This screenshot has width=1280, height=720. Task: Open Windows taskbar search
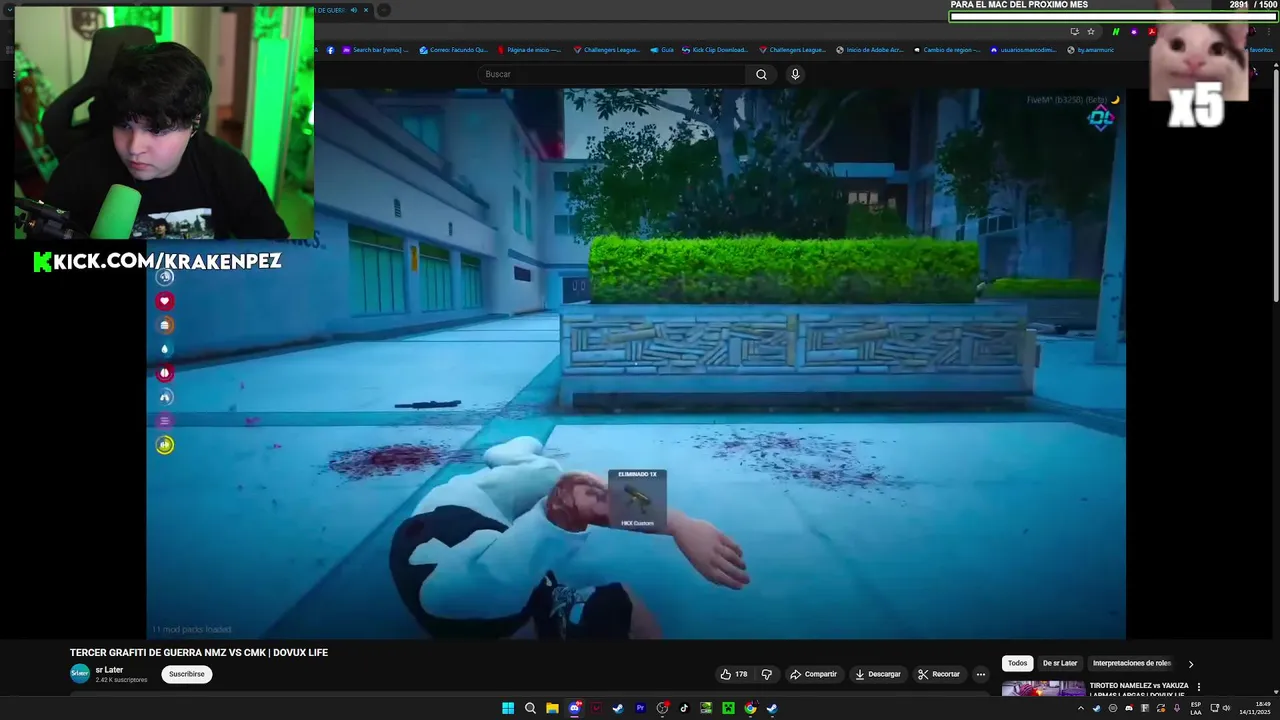(x=530, y=708)
